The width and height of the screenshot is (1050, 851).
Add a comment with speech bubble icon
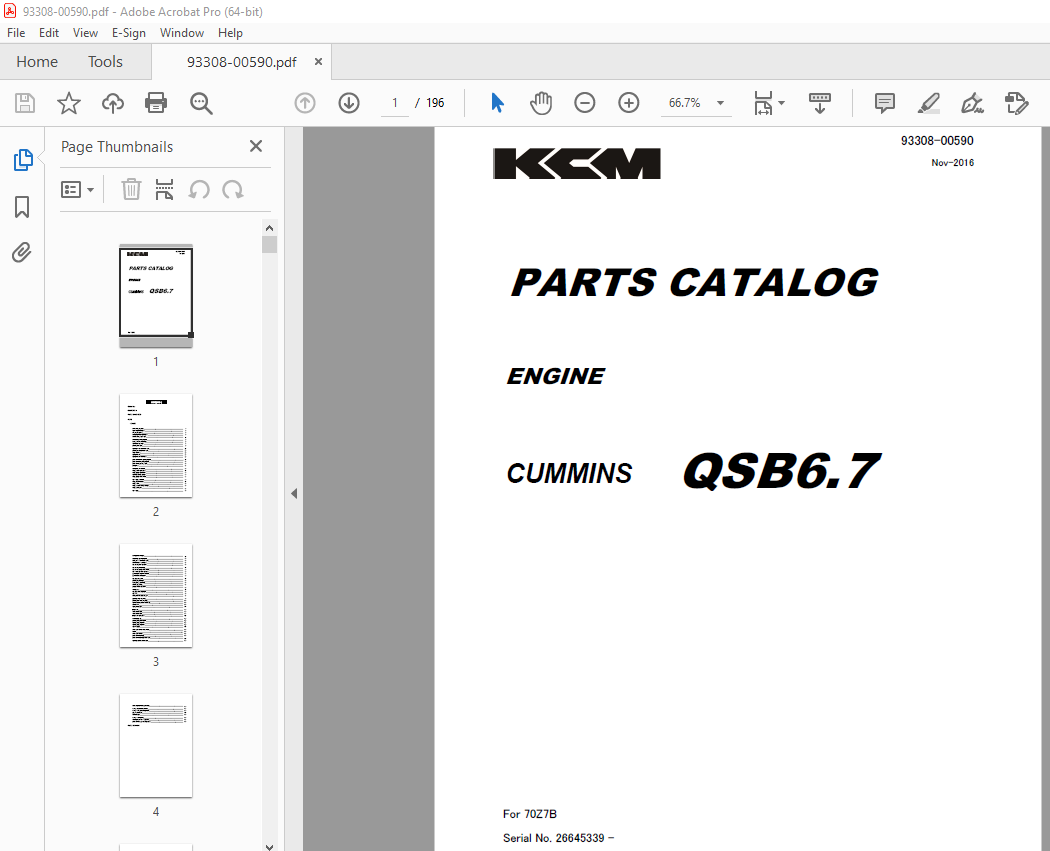click(885, 103)
